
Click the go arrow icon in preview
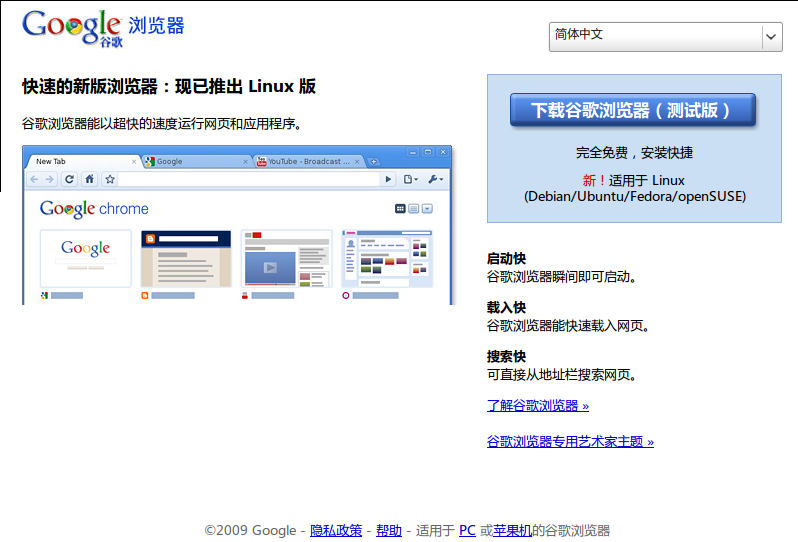pyautogui.click(x=388, y=179)
